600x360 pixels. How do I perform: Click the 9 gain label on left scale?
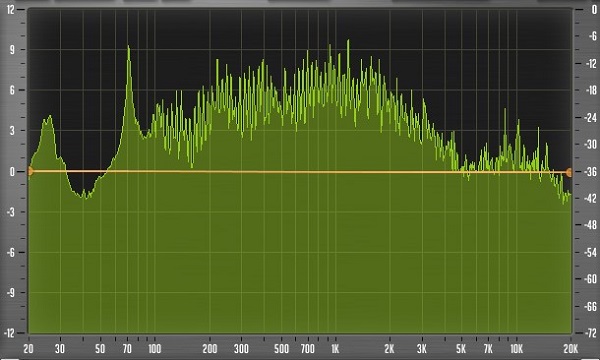12,50
